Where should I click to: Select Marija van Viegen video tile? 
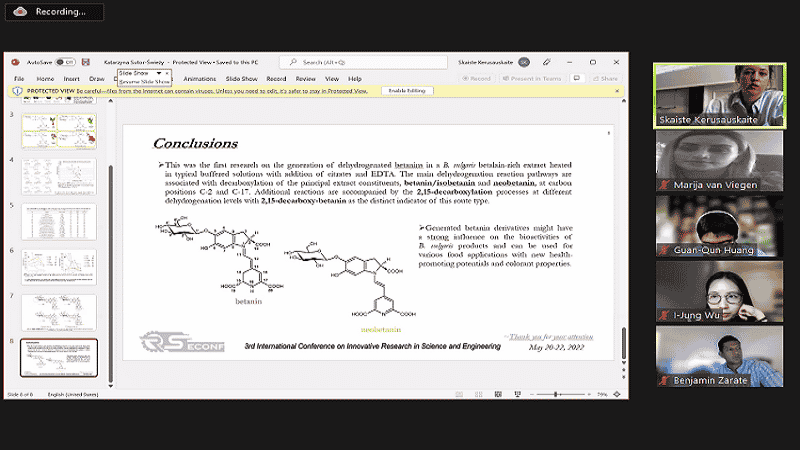[719, 161]
